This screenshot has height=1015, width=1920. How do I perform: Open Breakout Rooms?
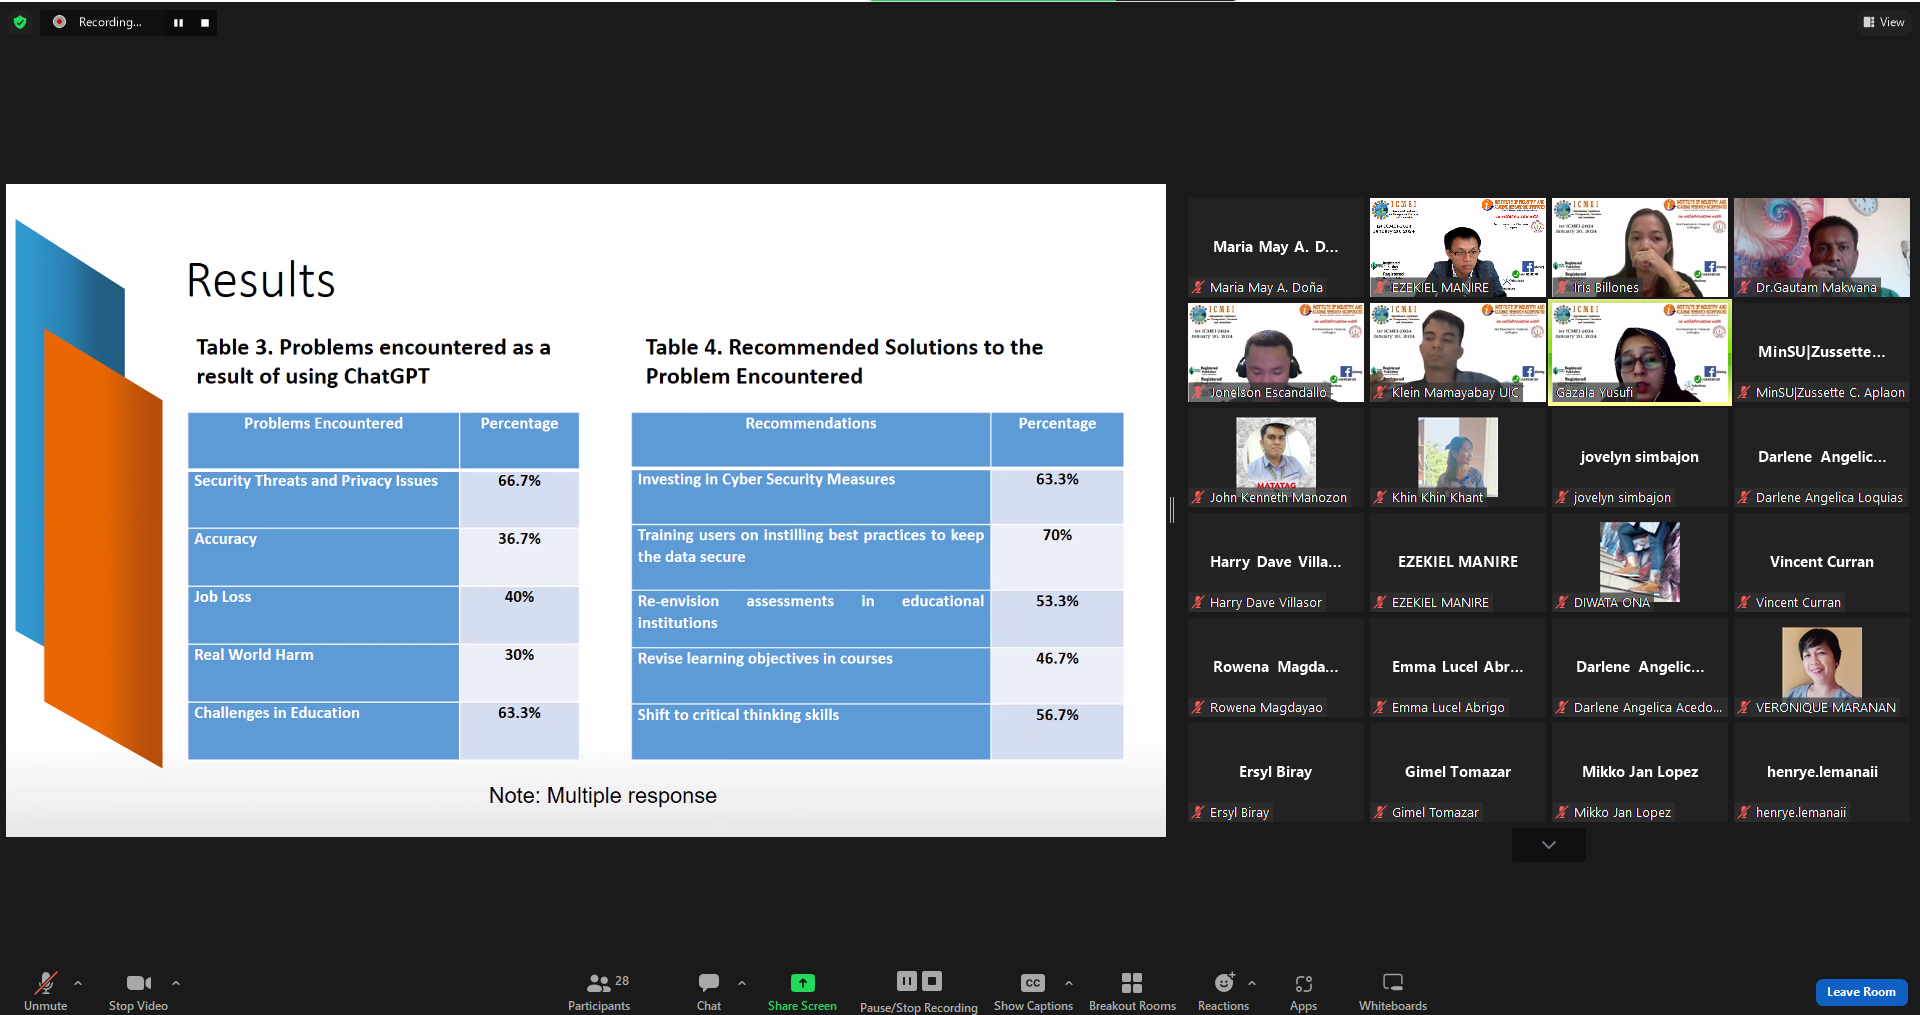(1132, 991)
